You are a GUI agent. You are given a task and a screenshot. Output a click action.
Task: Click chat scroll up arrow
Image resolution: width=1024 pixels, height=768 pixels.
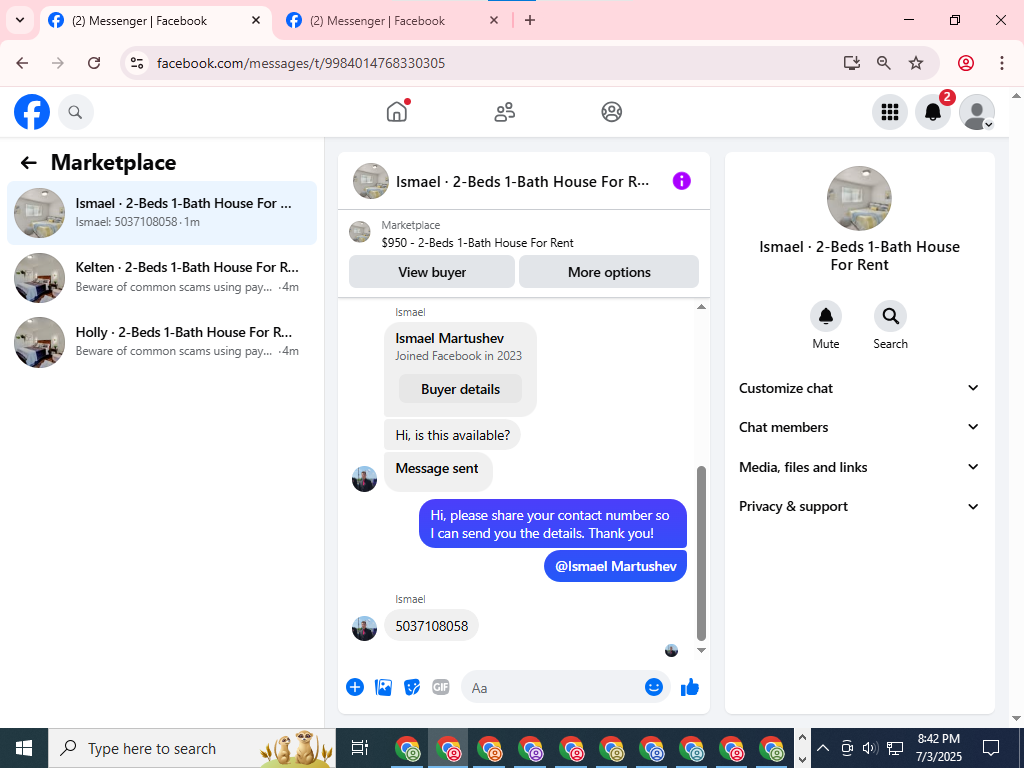tap(701, 307)
